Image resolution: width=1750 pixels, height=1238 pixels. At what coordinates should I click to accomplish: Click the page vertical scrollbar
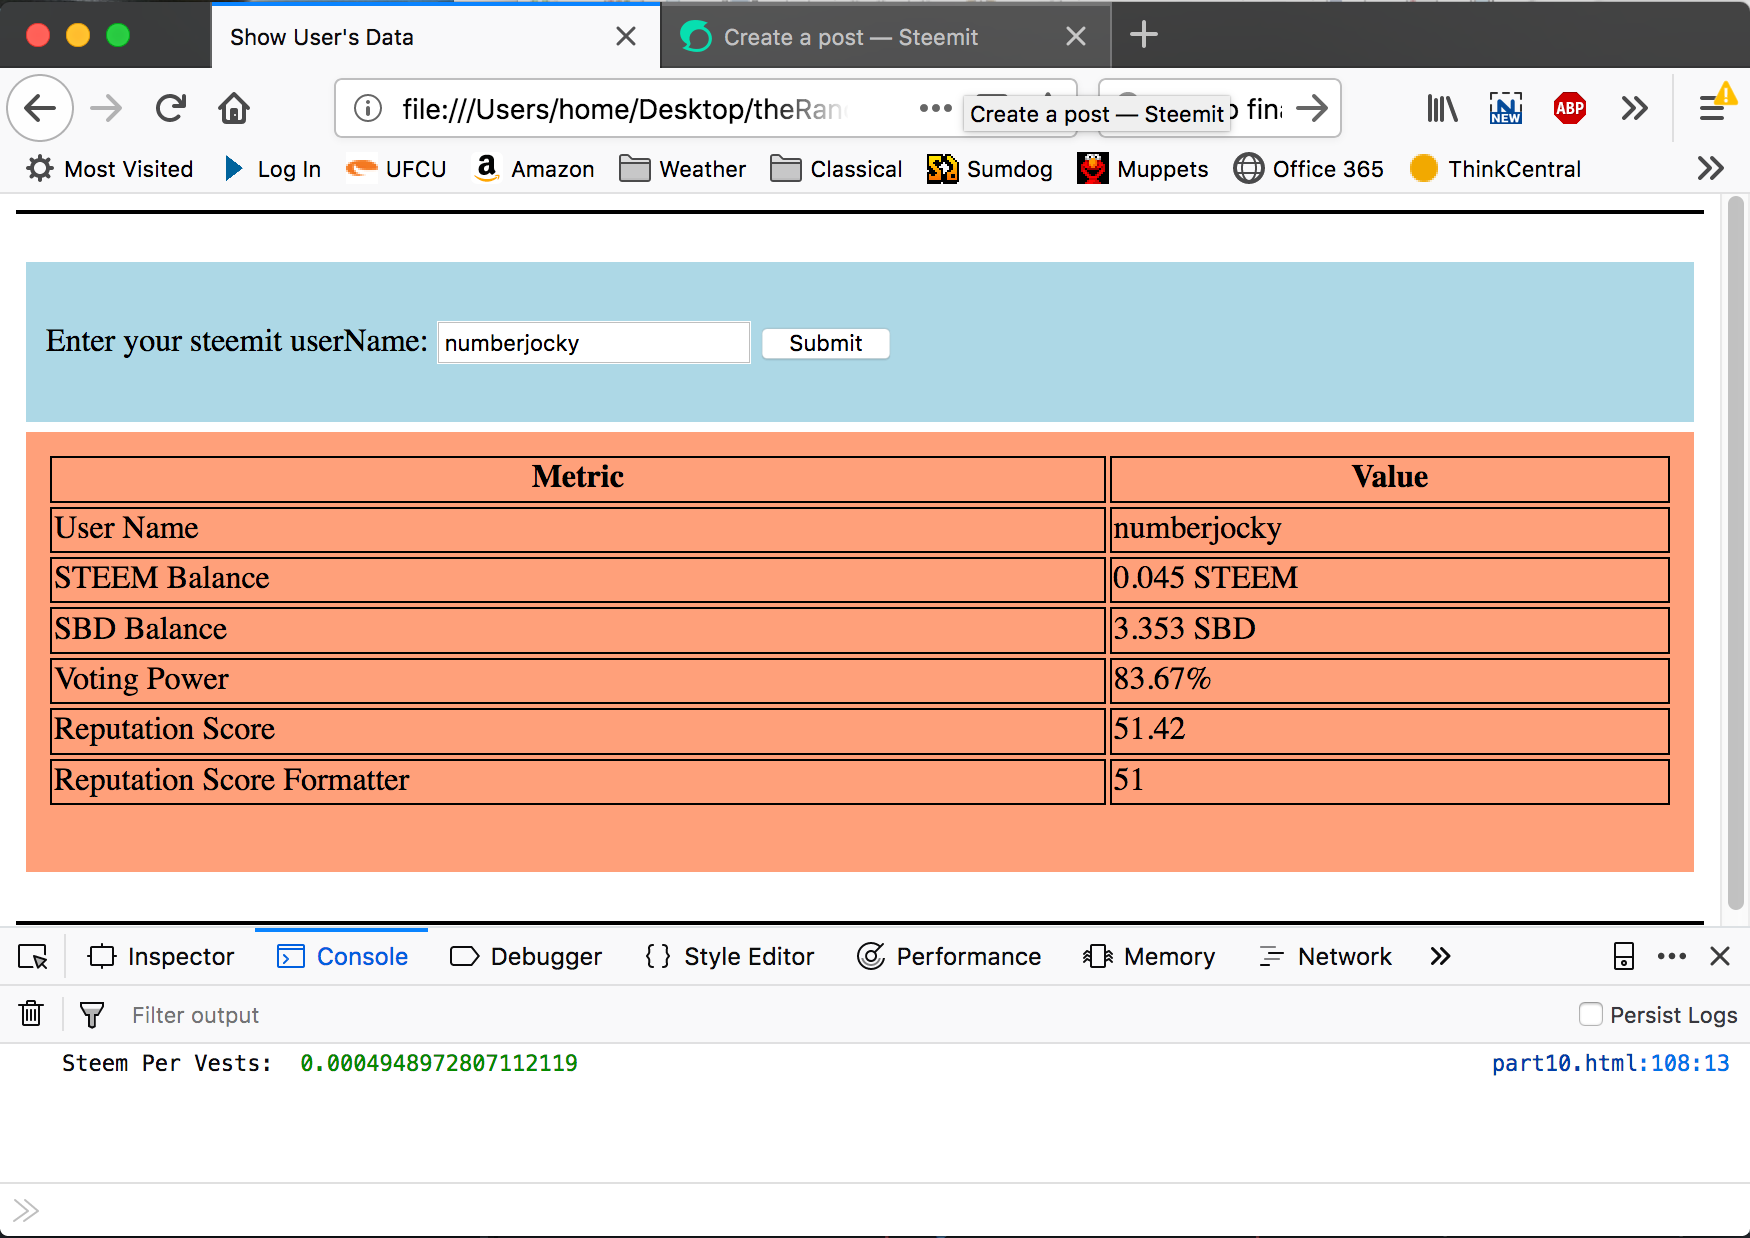tap(1736, 552)
